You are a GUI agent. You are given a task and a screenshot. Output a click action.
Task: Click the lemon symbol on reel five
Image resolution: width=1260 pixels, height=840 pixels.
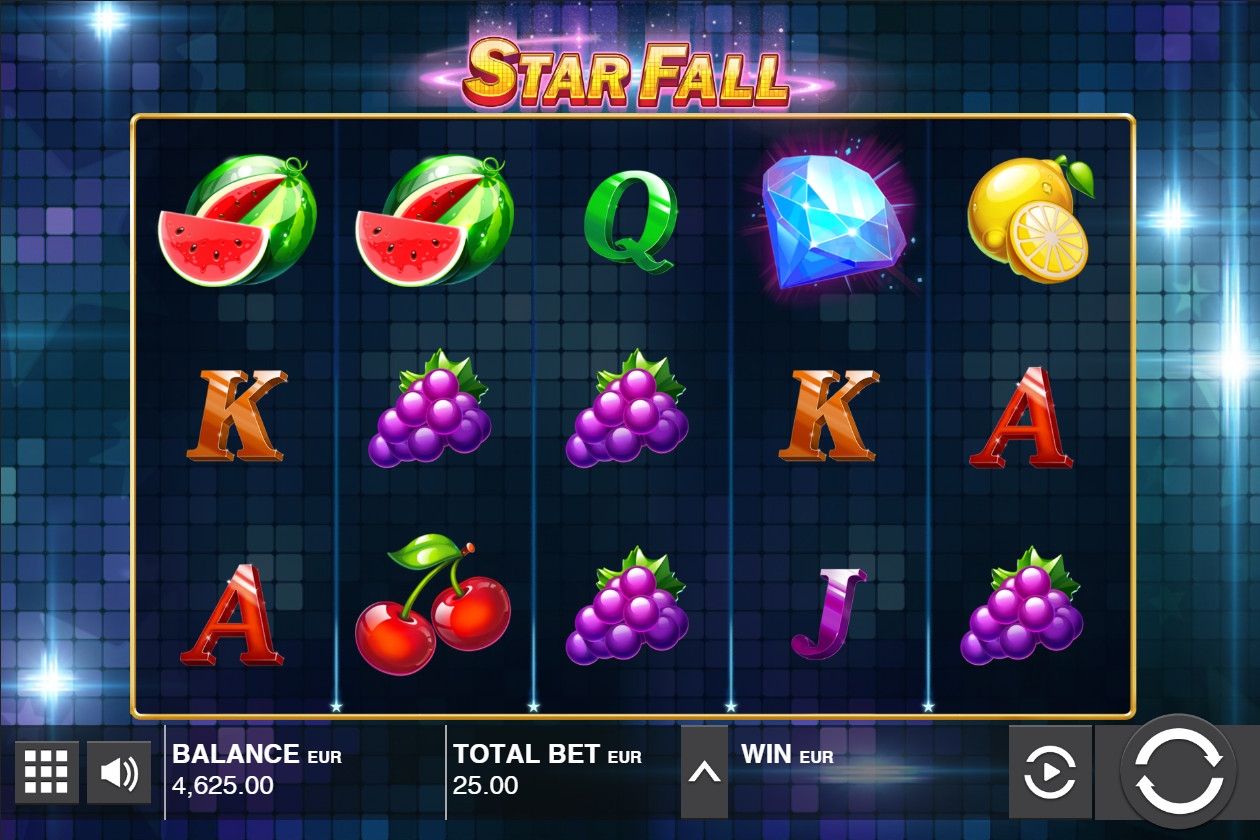[x=1030, y=218]
